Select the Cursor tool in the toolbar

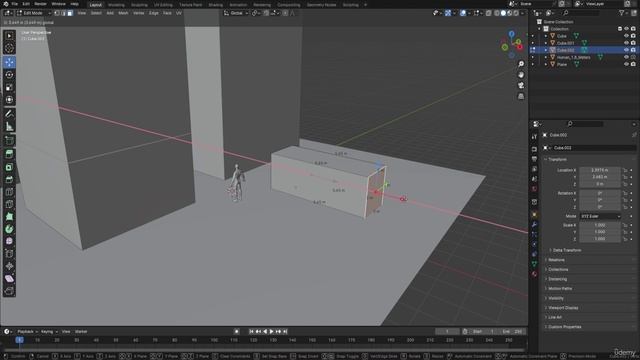click(x=9, y=48)
